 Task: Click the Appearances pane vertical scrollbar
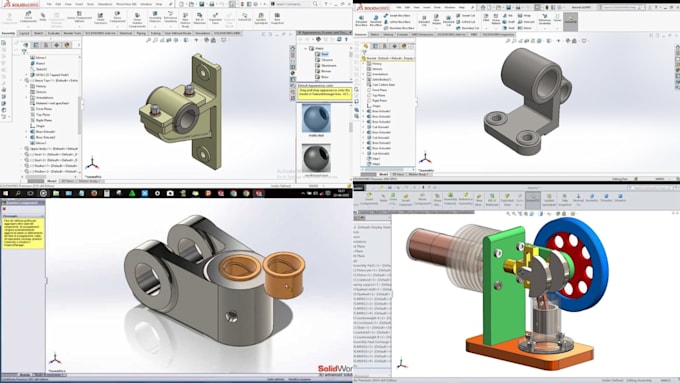click(351, 127)
